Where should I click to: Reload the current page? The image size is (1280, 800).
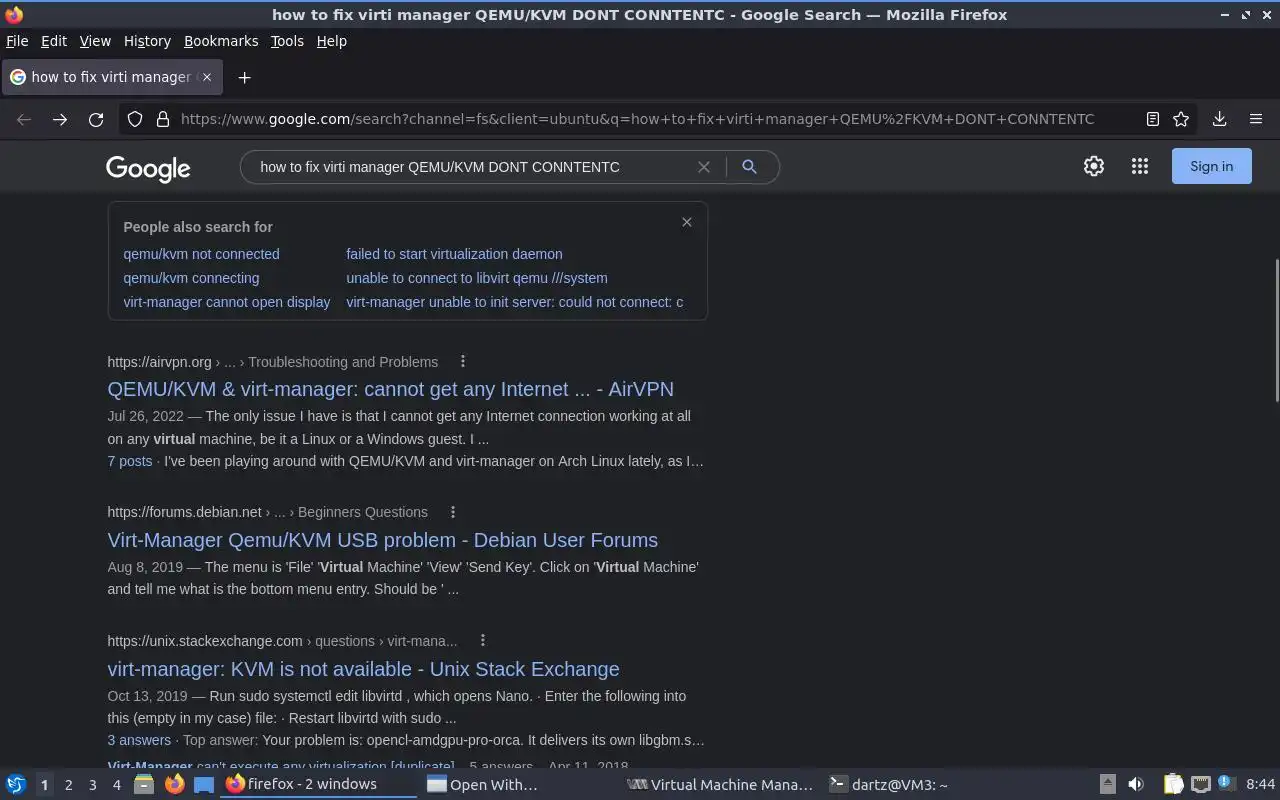pos(96,119)
